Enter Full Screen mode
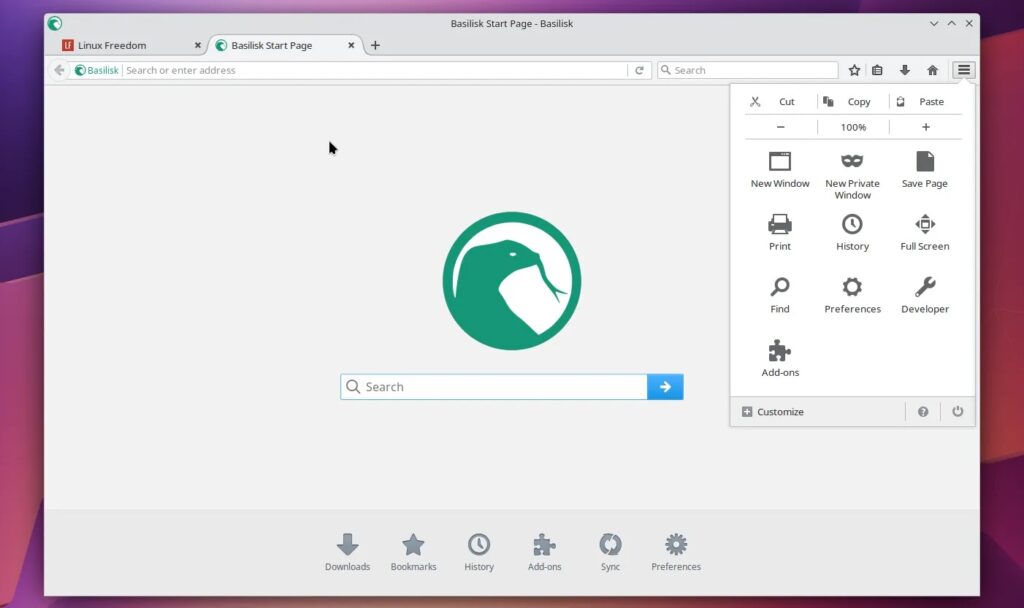Image resolution: width=1024 pixels, height=608 pixels. (924, 232)
